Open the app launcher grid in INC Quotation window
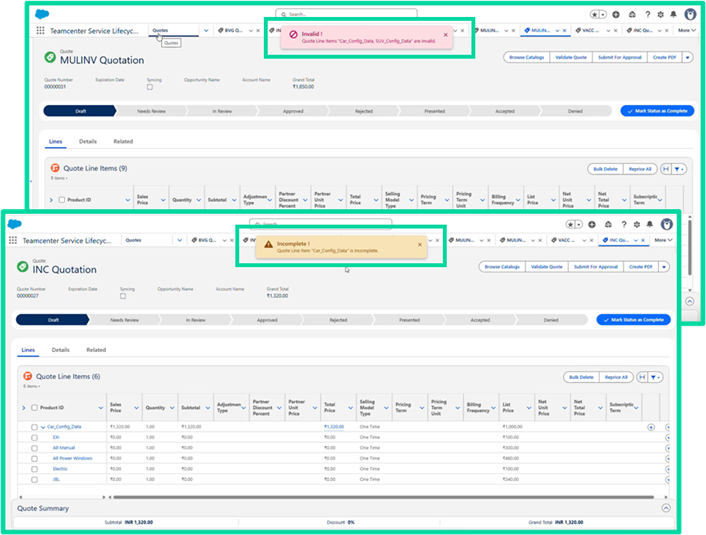This screenshot has width=706, height=535. pyautogui.click(x=13, y=240)
